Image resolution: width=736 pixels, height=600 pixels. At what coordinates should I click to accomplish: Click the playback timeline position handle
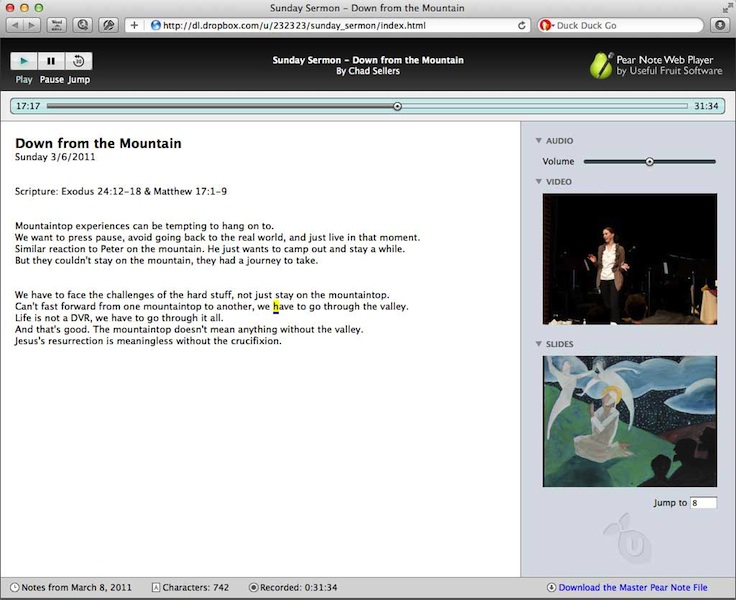click(x=398, y=106)
